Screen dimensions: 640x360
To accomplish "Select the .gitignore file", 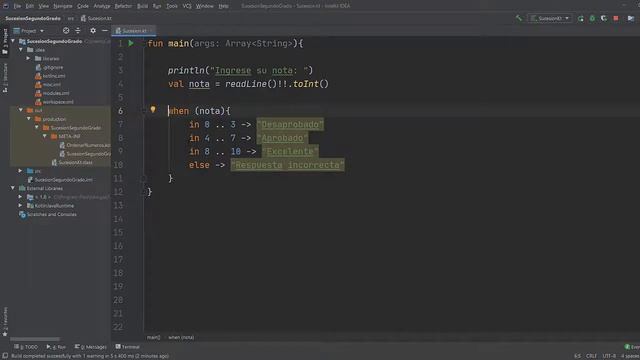I will pos(49,67).
